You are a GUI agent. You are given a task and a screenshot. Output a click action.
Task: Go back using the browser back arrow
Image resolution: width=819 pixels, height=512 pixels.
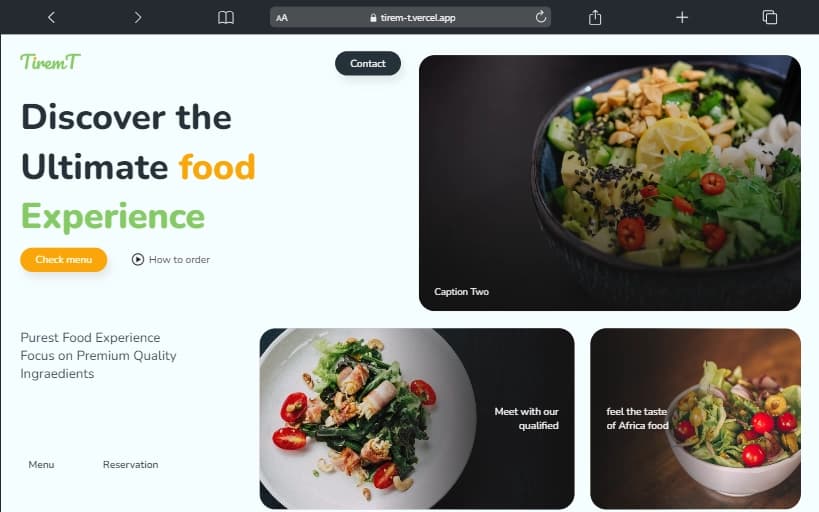pos(51,17)
